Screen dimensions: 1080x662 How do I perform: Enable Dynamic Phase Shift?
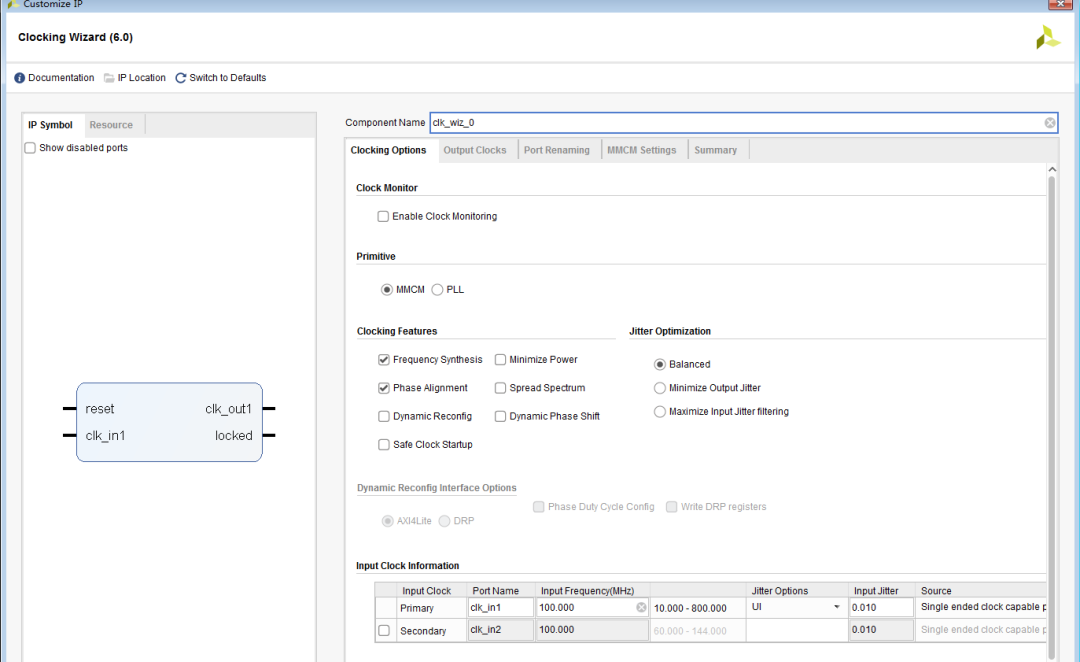[x=500, y=416]
